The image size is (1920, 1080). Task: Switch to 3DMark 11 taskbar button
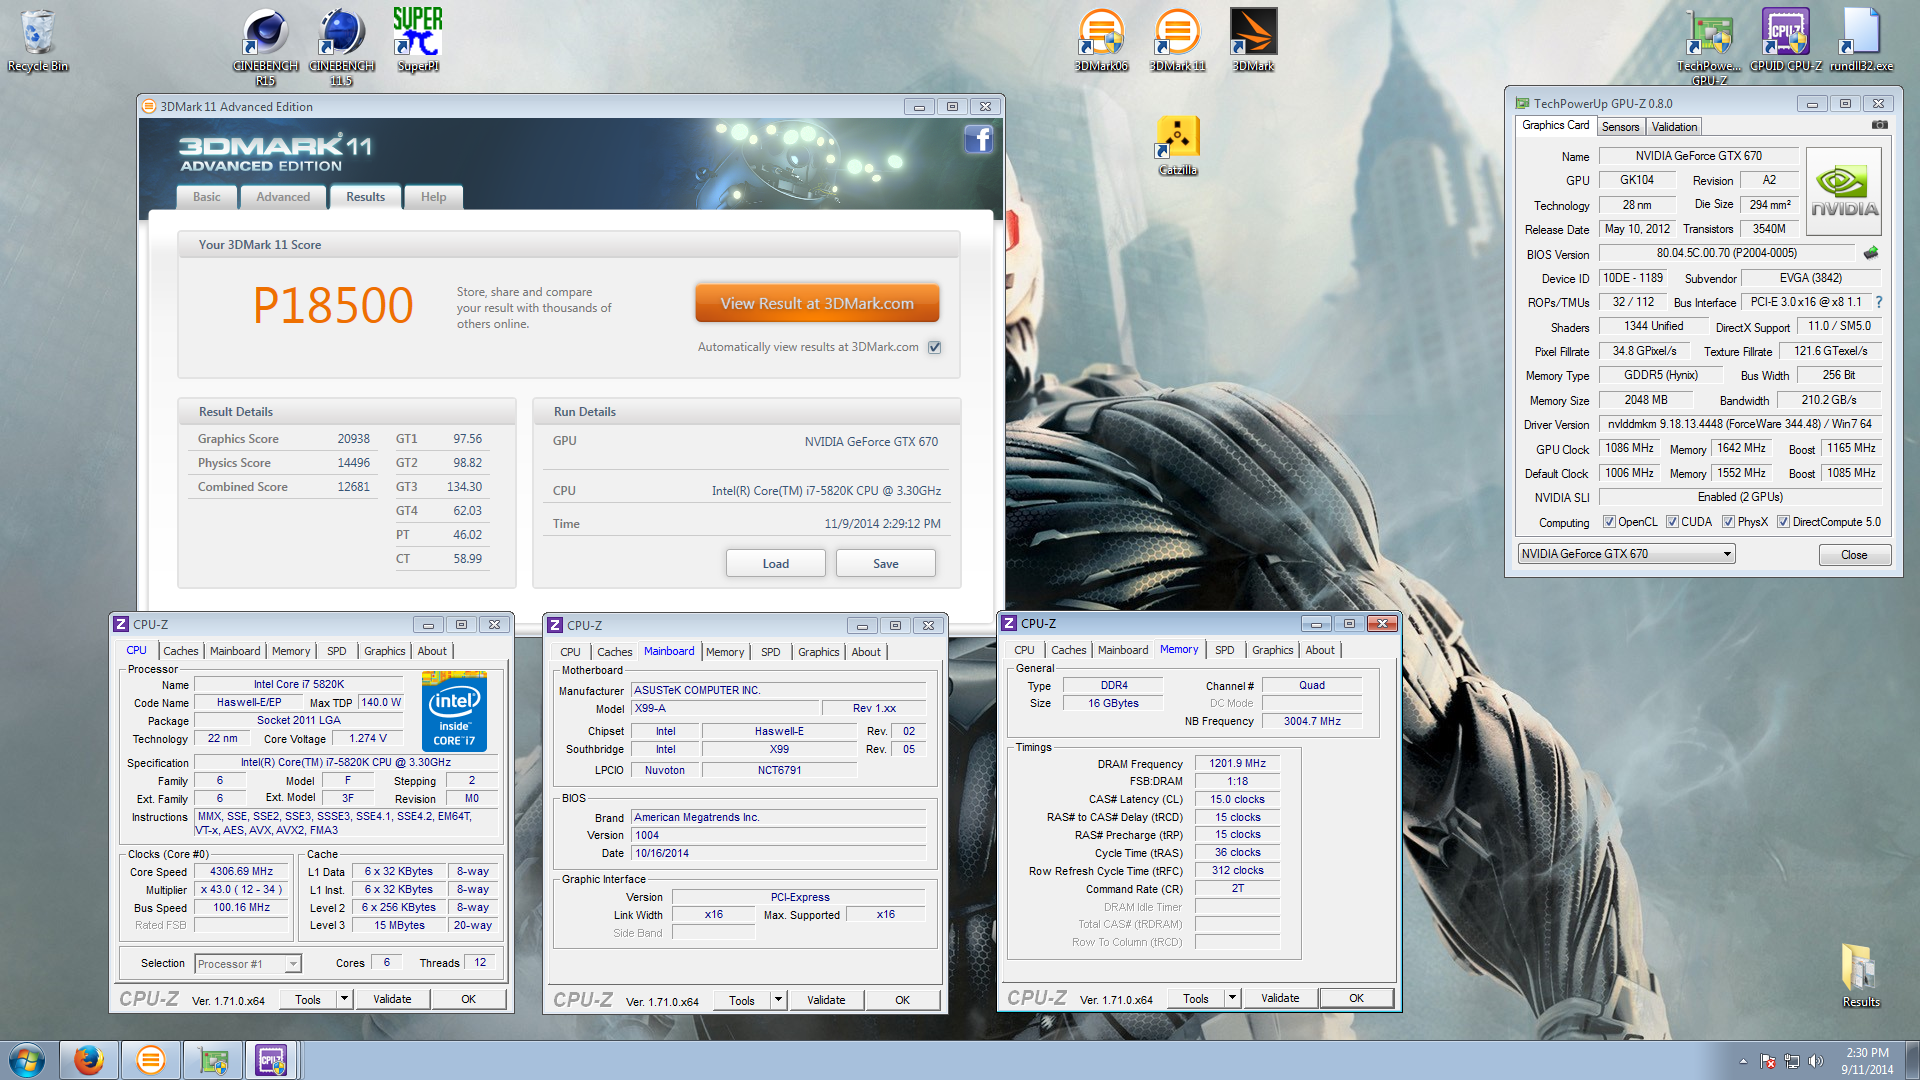pyautogui.click(x=150, y=1060)
